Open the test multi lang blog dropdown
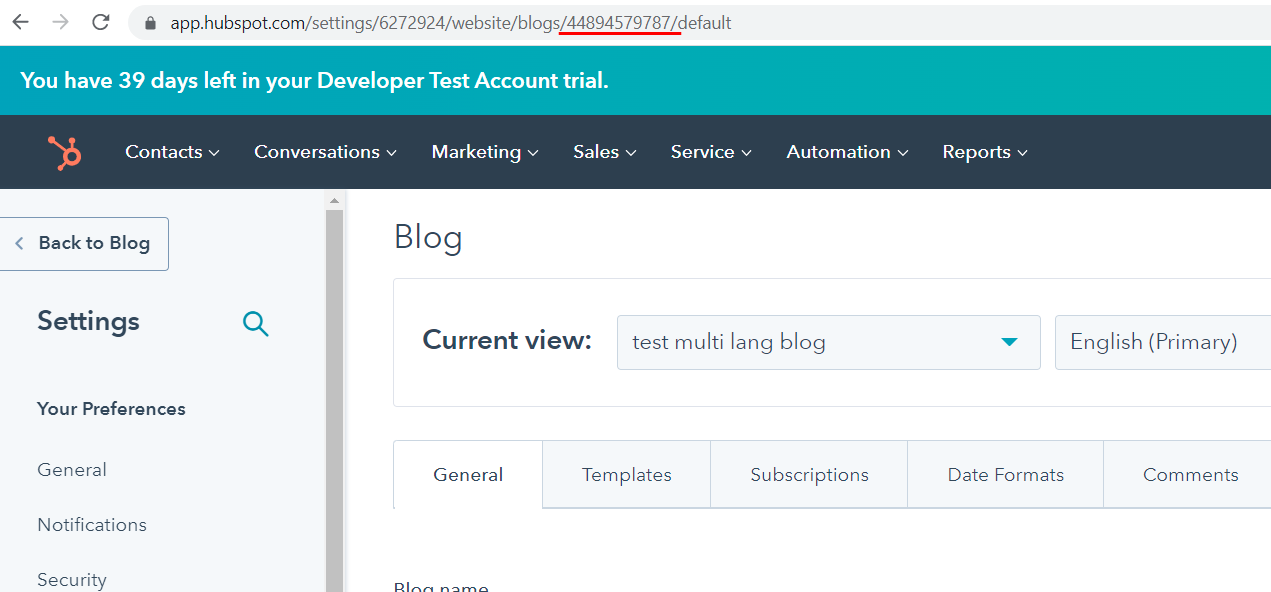Screen dimensions: 1271x592 click(828, 342)
